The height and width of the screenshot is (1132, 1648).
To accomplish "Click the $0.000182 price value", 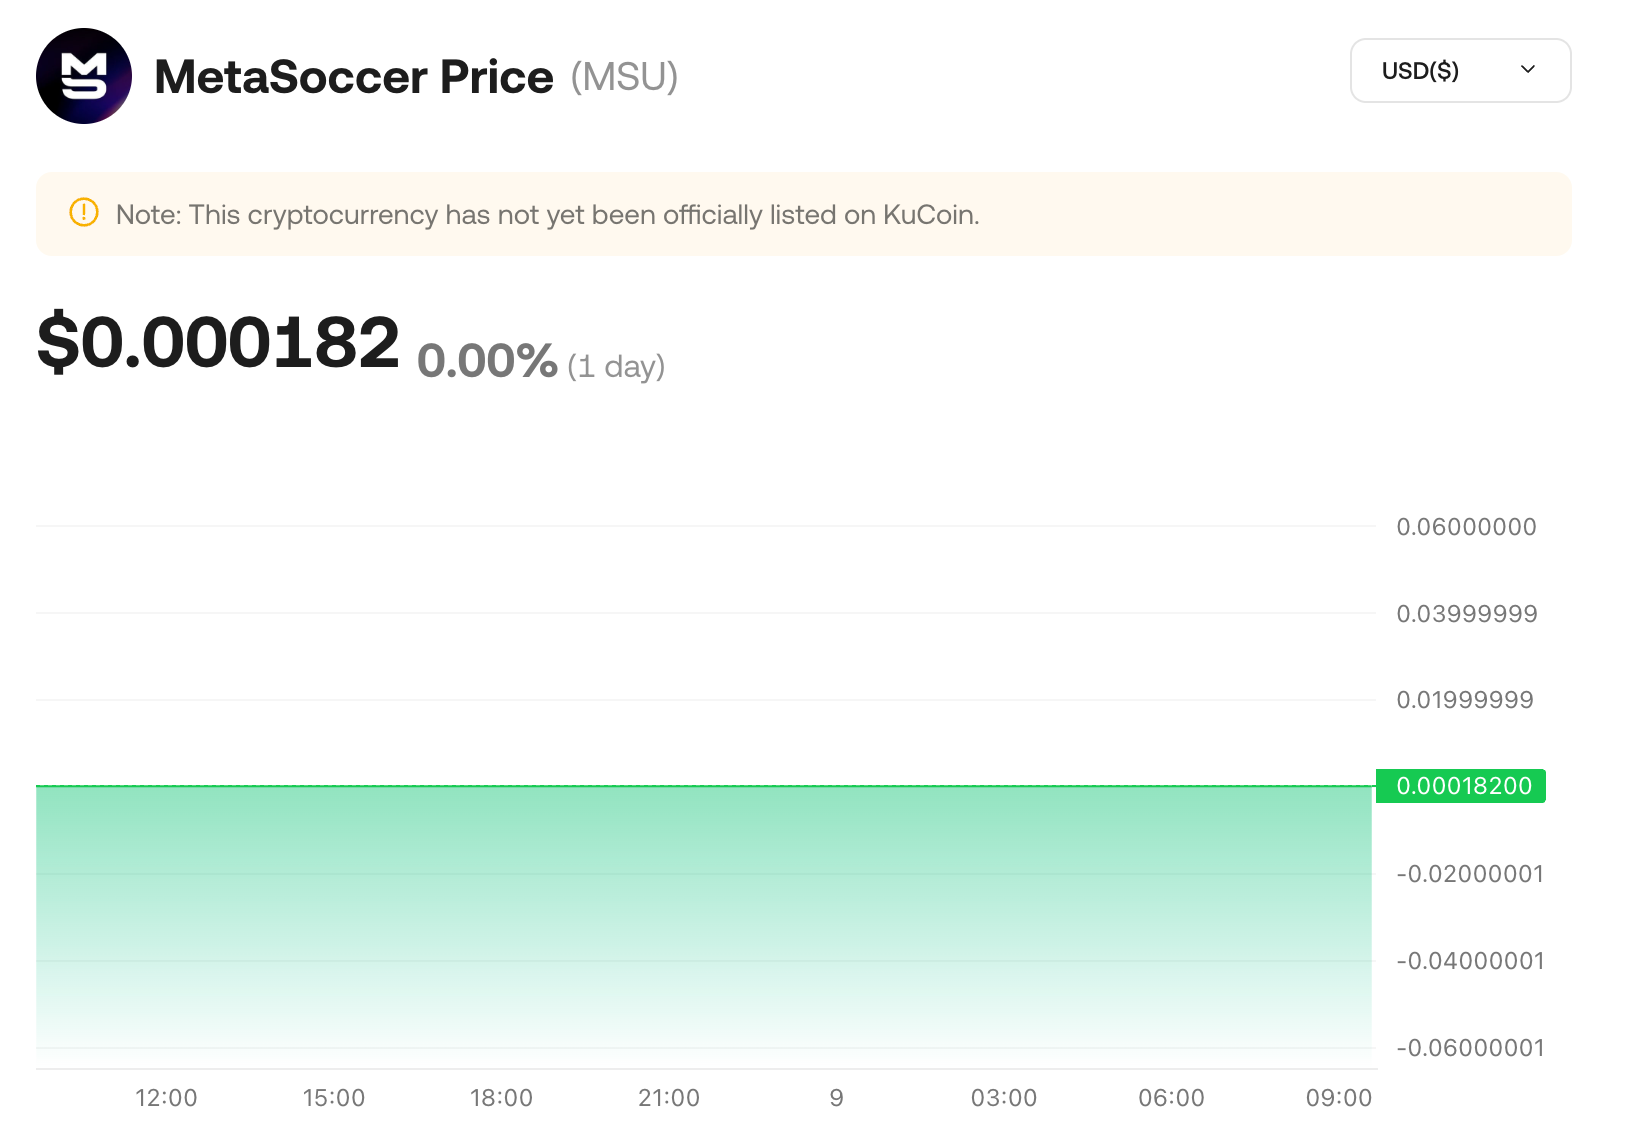I will (x=218, y=343).
